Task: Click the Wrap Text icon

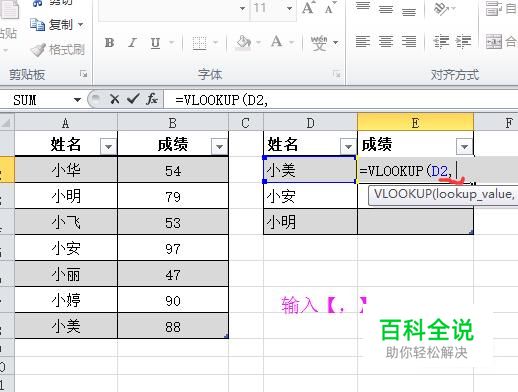Action: (x=494, y=9)
